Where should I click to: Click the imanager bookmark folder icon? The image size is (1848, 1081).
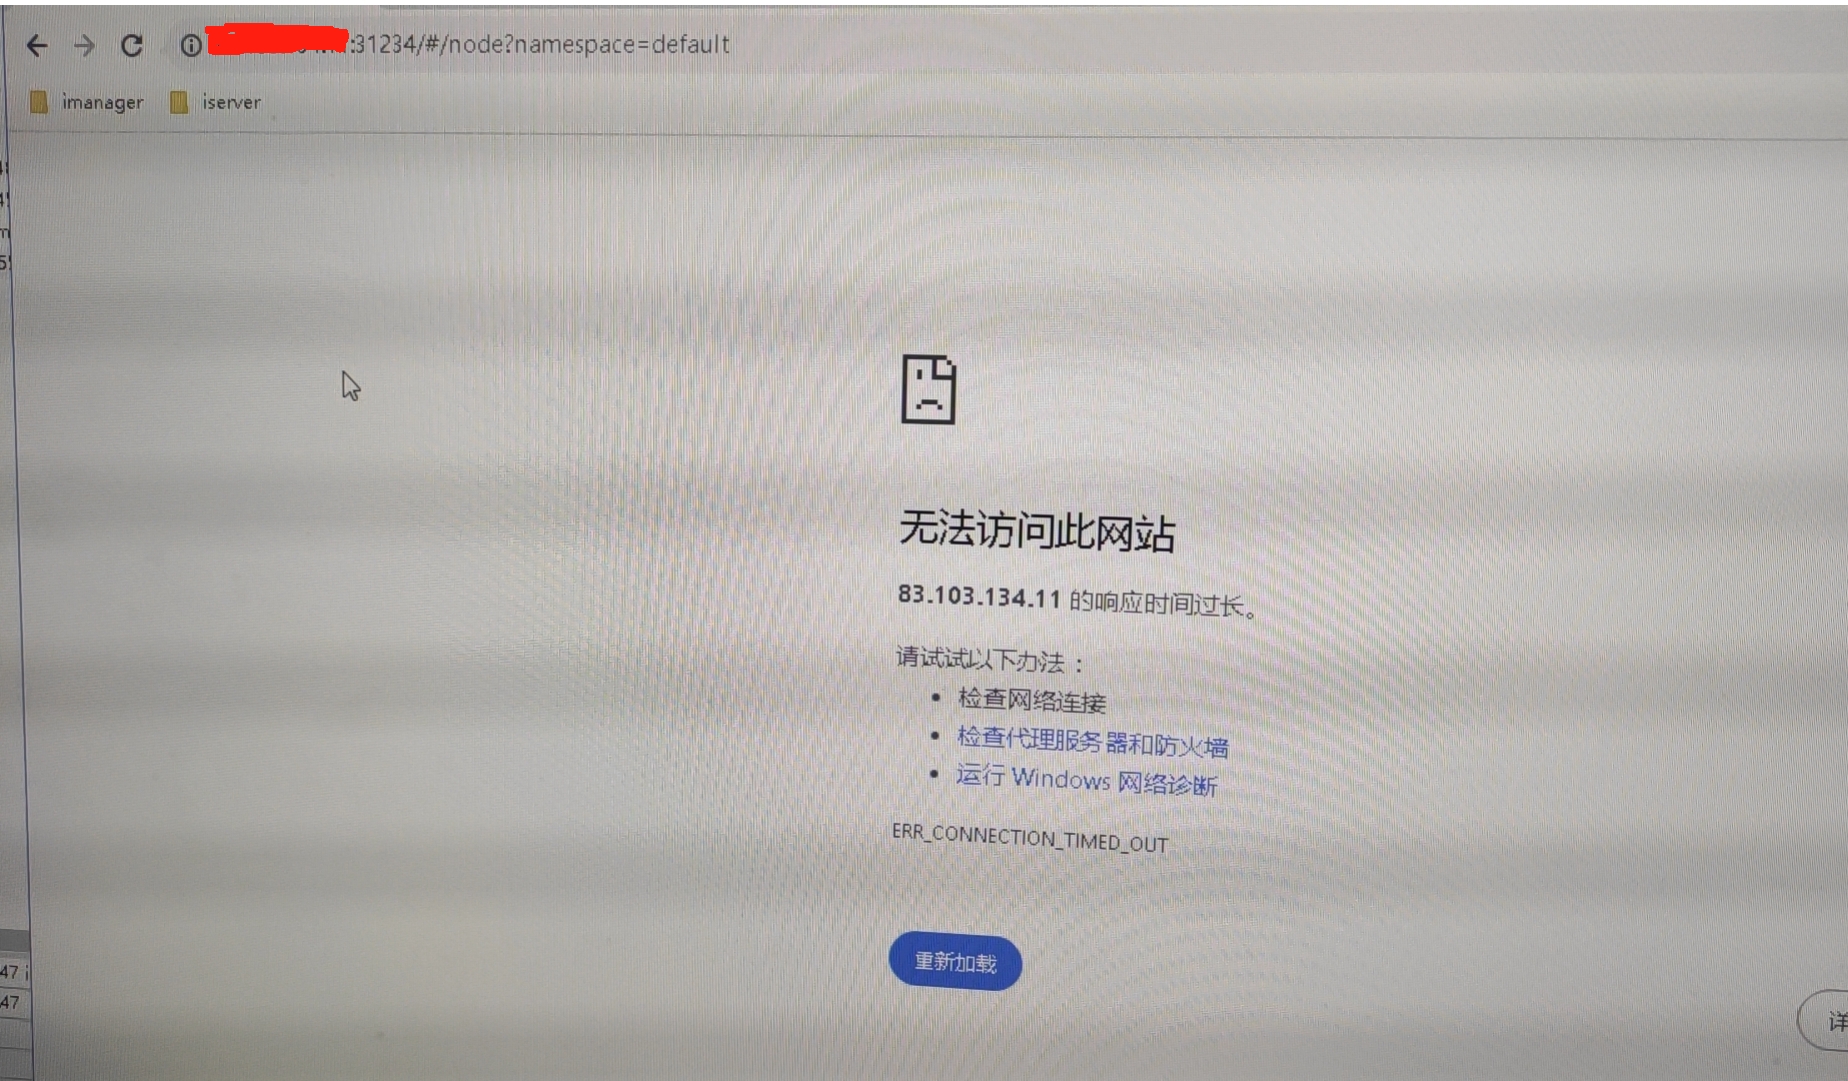(x=39, y=102)
